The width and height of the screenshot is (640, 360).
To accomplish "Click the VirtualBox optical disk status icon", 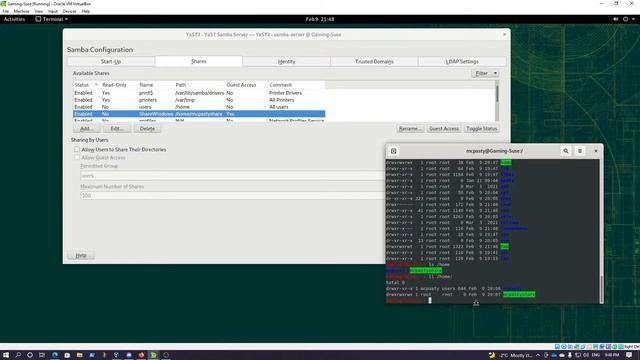I will [x=564, y=347].
